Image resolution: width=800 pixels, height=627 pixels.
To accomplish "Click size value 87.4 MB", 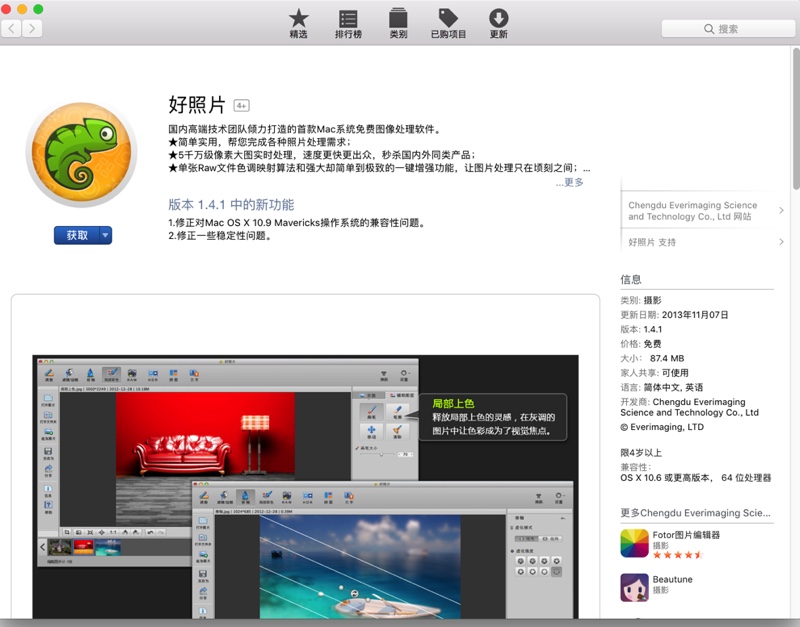I will (x=667, y=358).
